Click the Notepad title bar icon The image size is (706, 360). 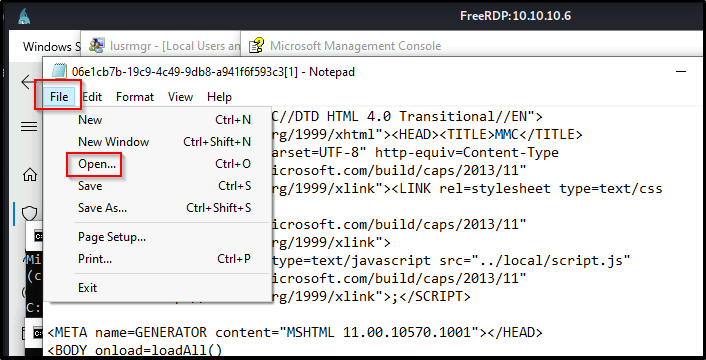[x=59, y=72]
